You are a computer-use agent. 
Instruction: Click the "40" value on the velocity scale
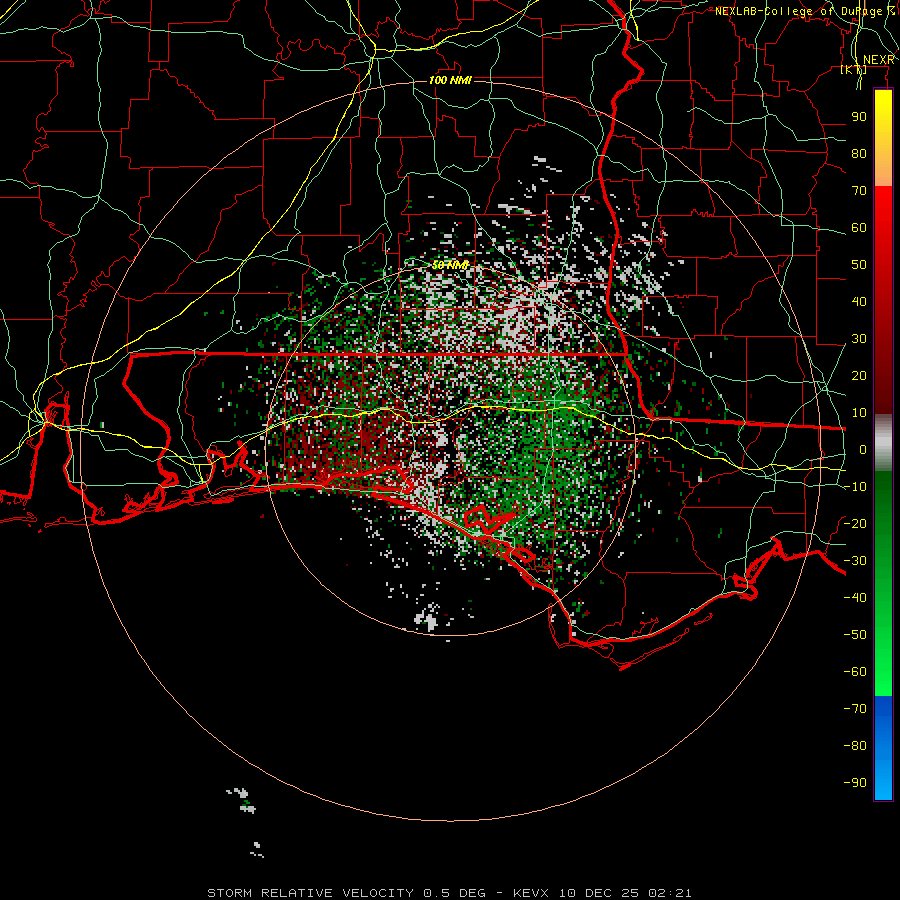(x=859, y=302)
